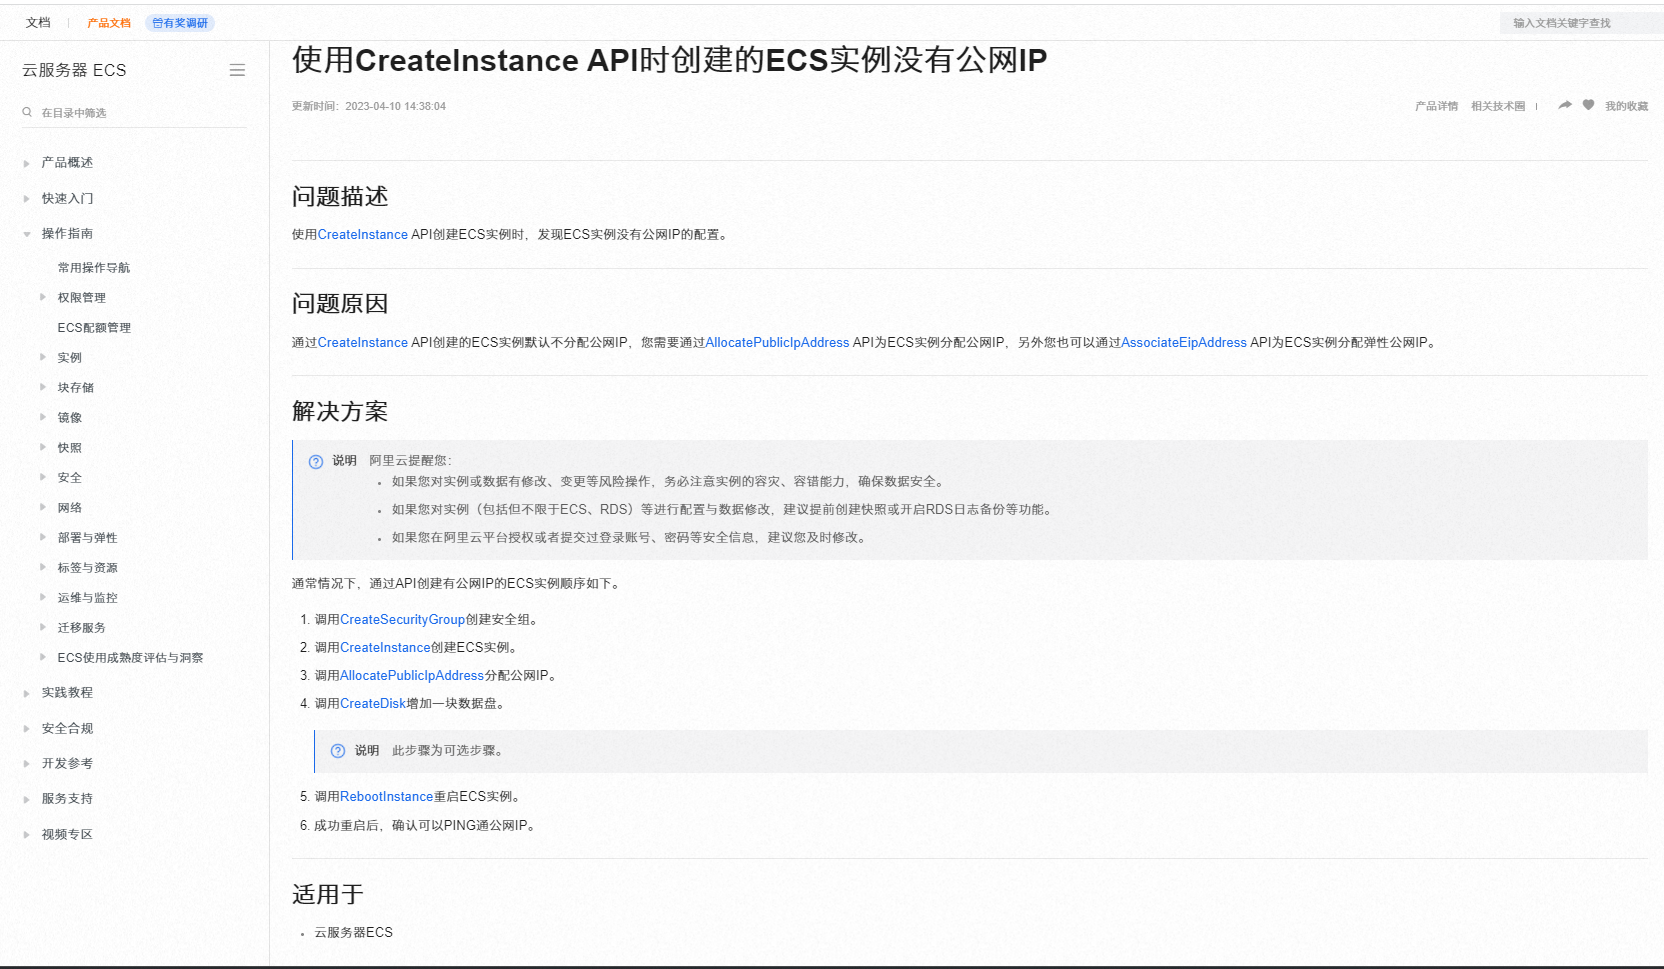Expand the 块存储 arrow
The height and width of the screenshot is (969, 1664).
click(x=43, y=387)
